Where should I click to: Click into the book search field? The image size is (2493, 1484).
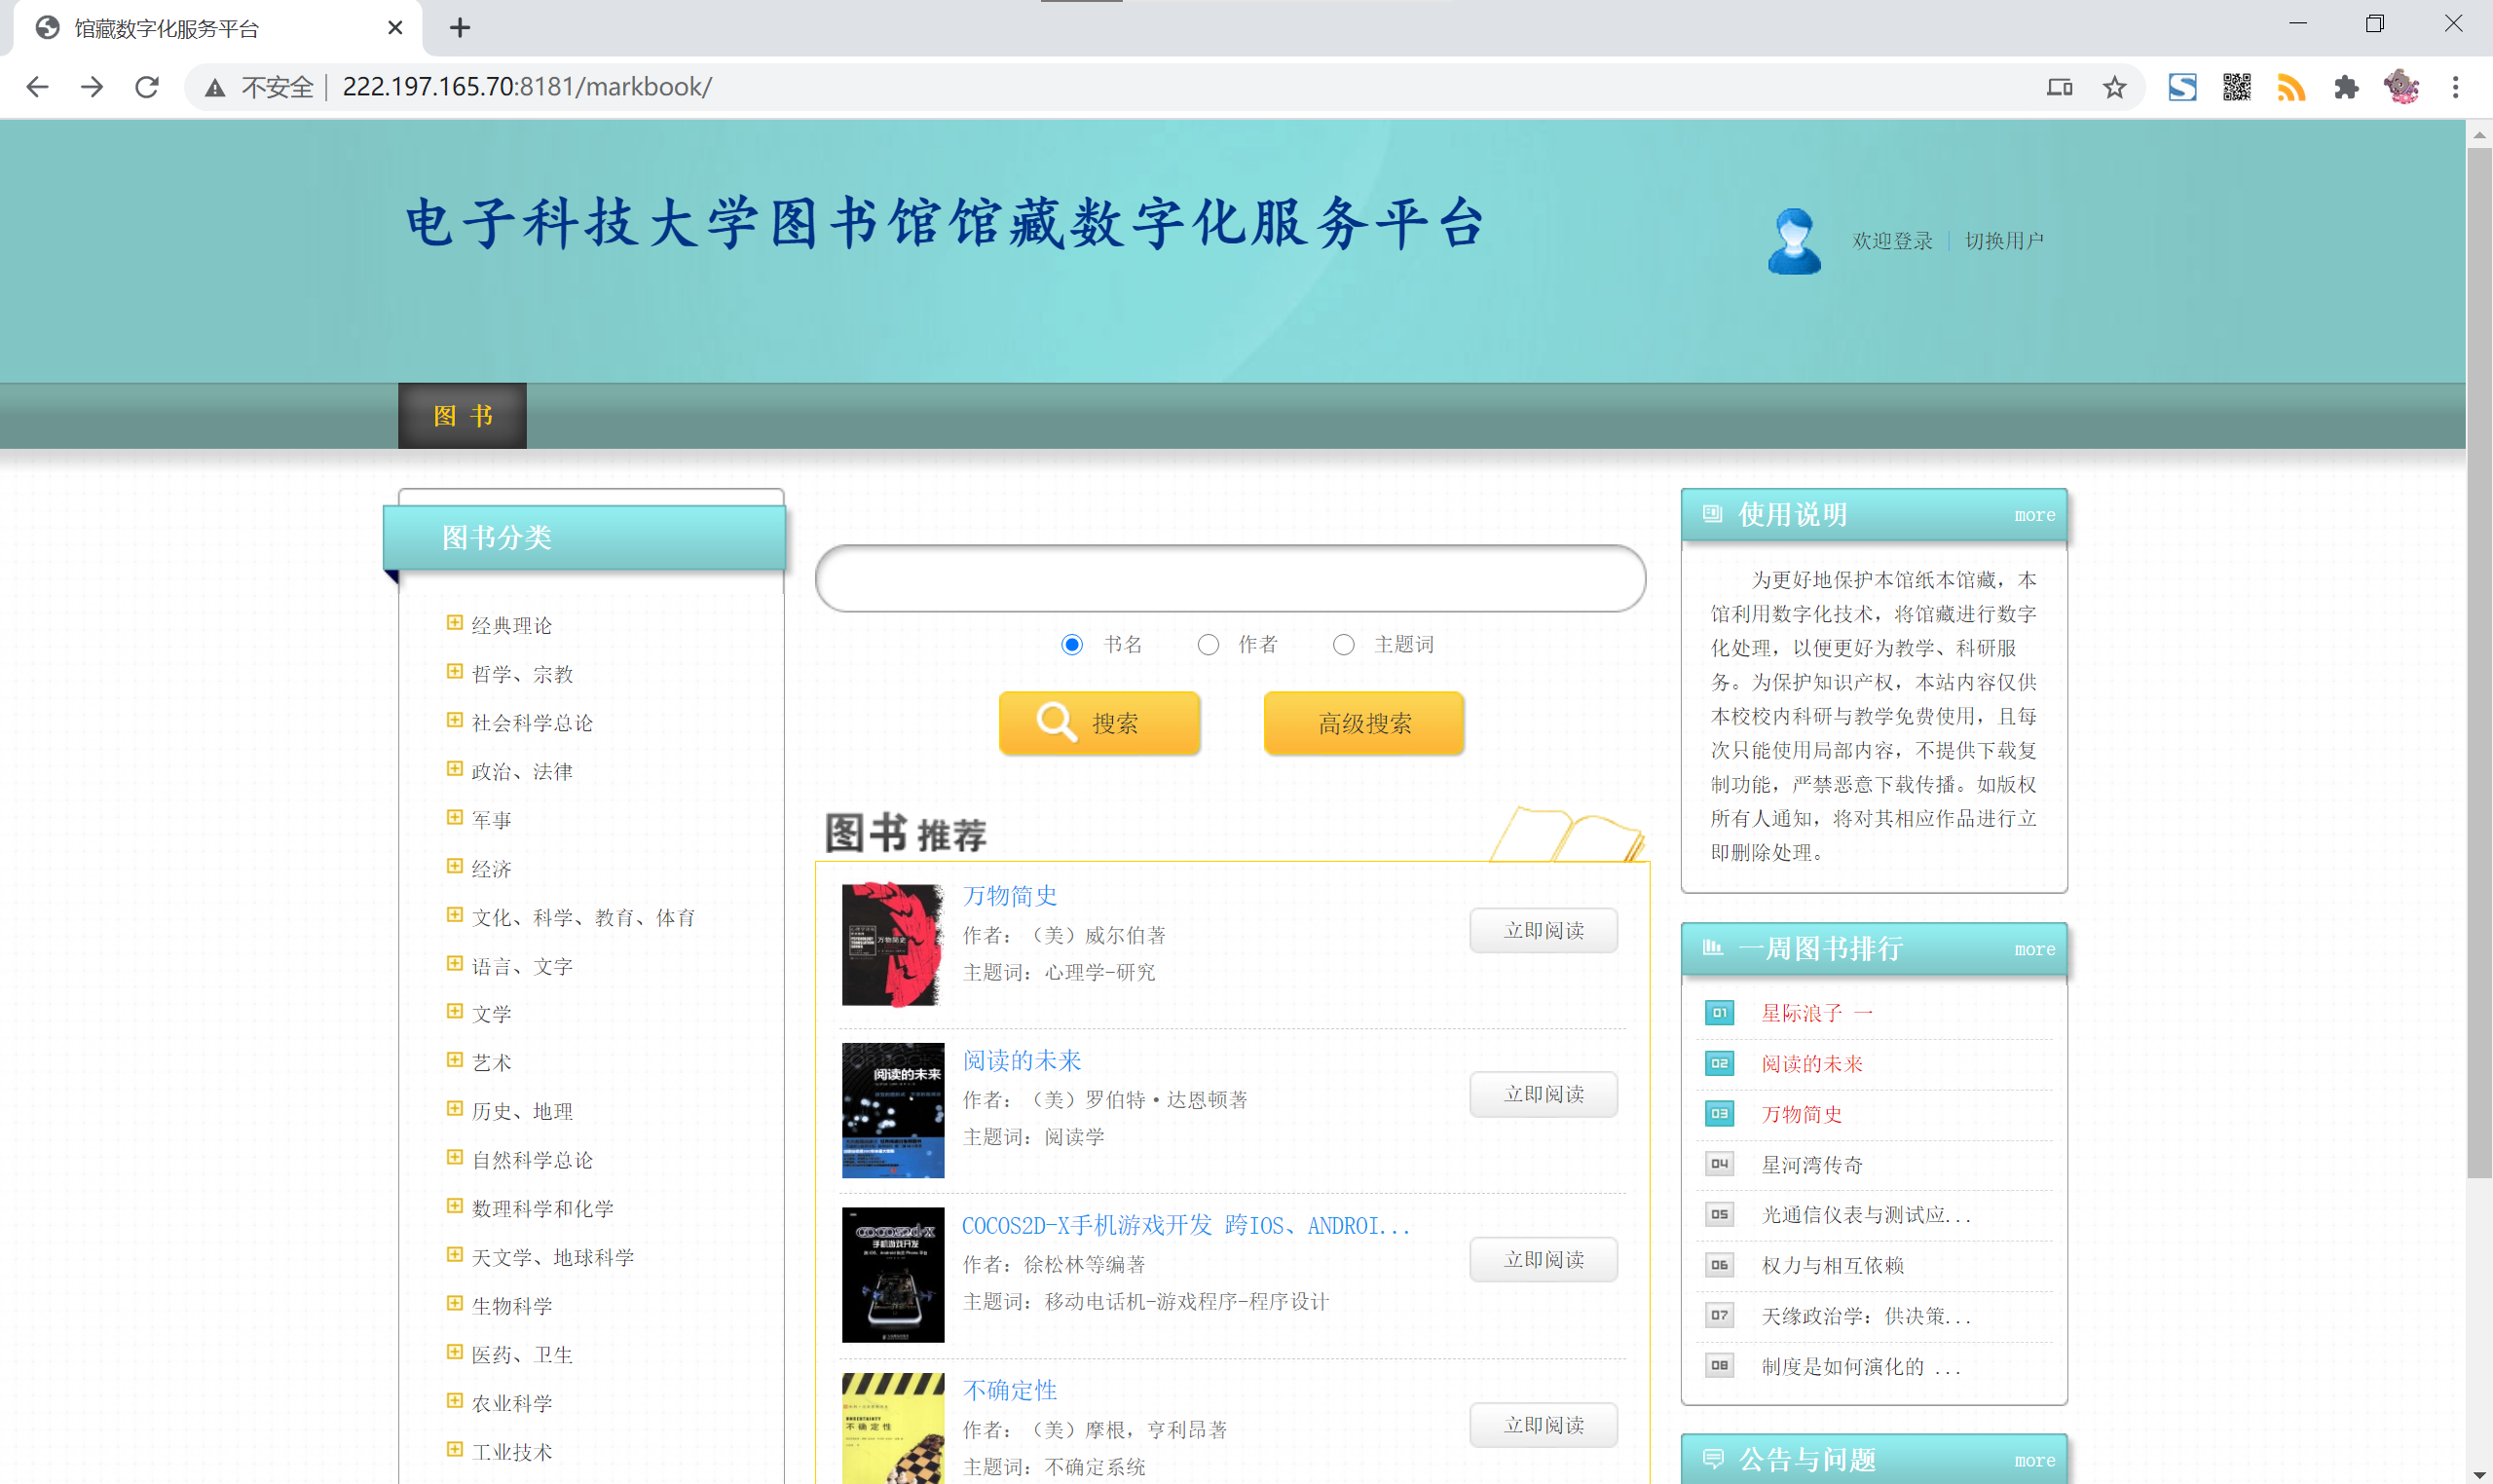(x=1230, y=579)
